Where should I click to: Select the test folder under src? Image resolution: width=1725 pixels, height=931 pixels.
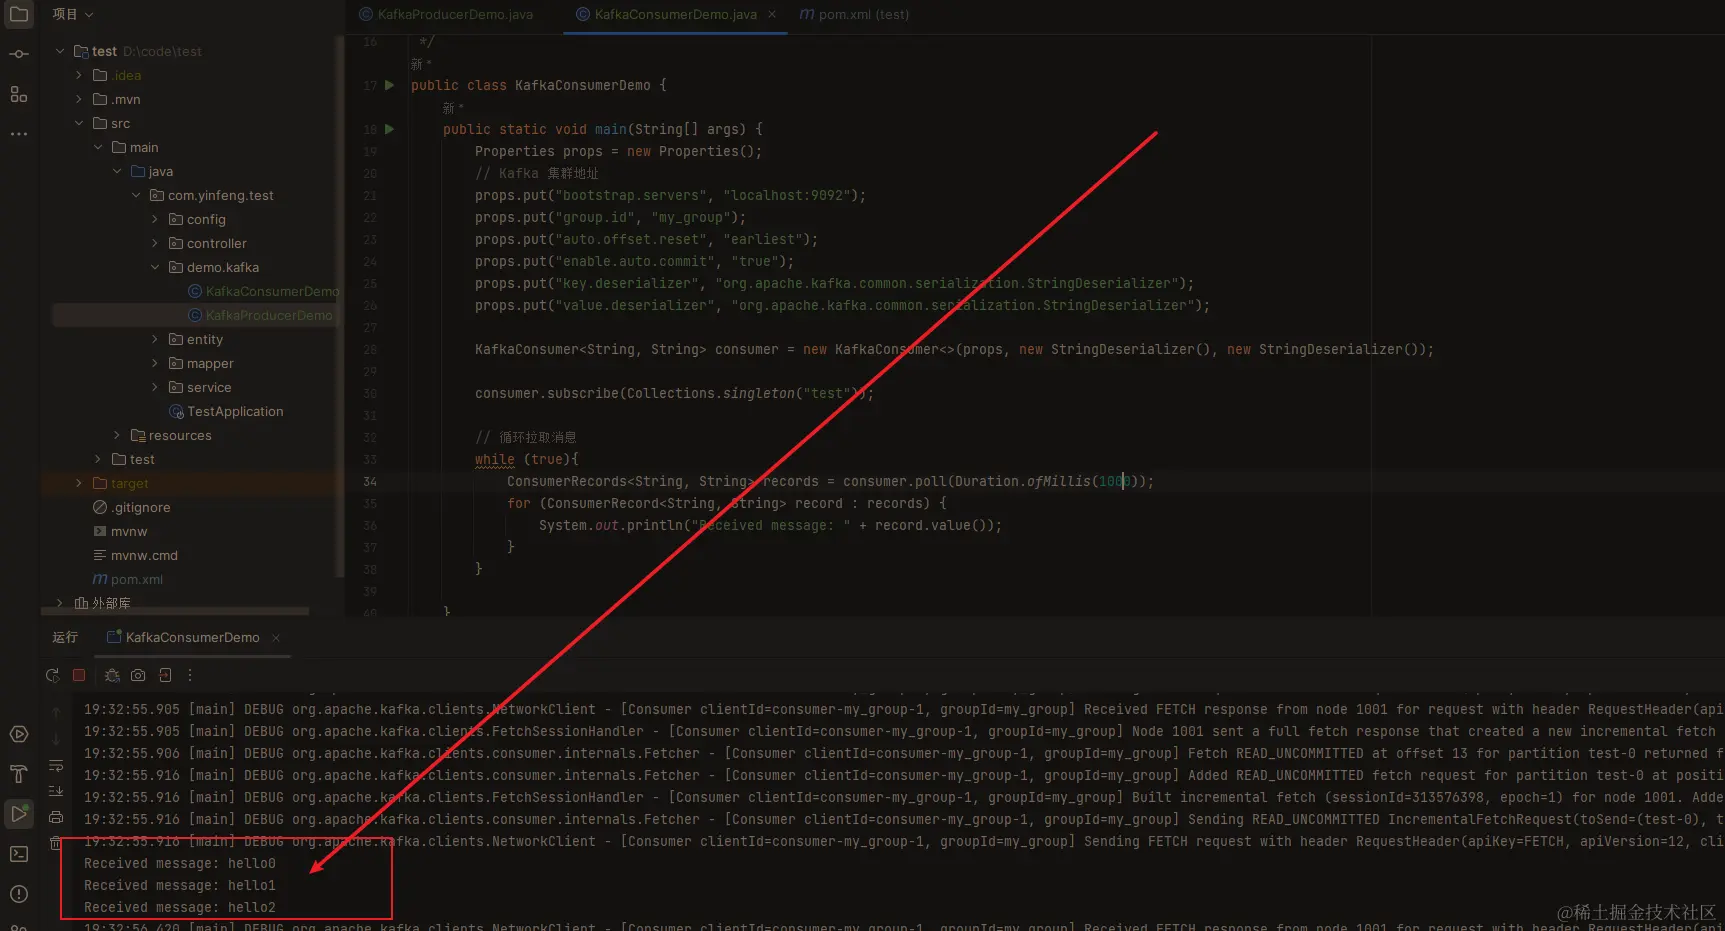(x=133, y=459)
